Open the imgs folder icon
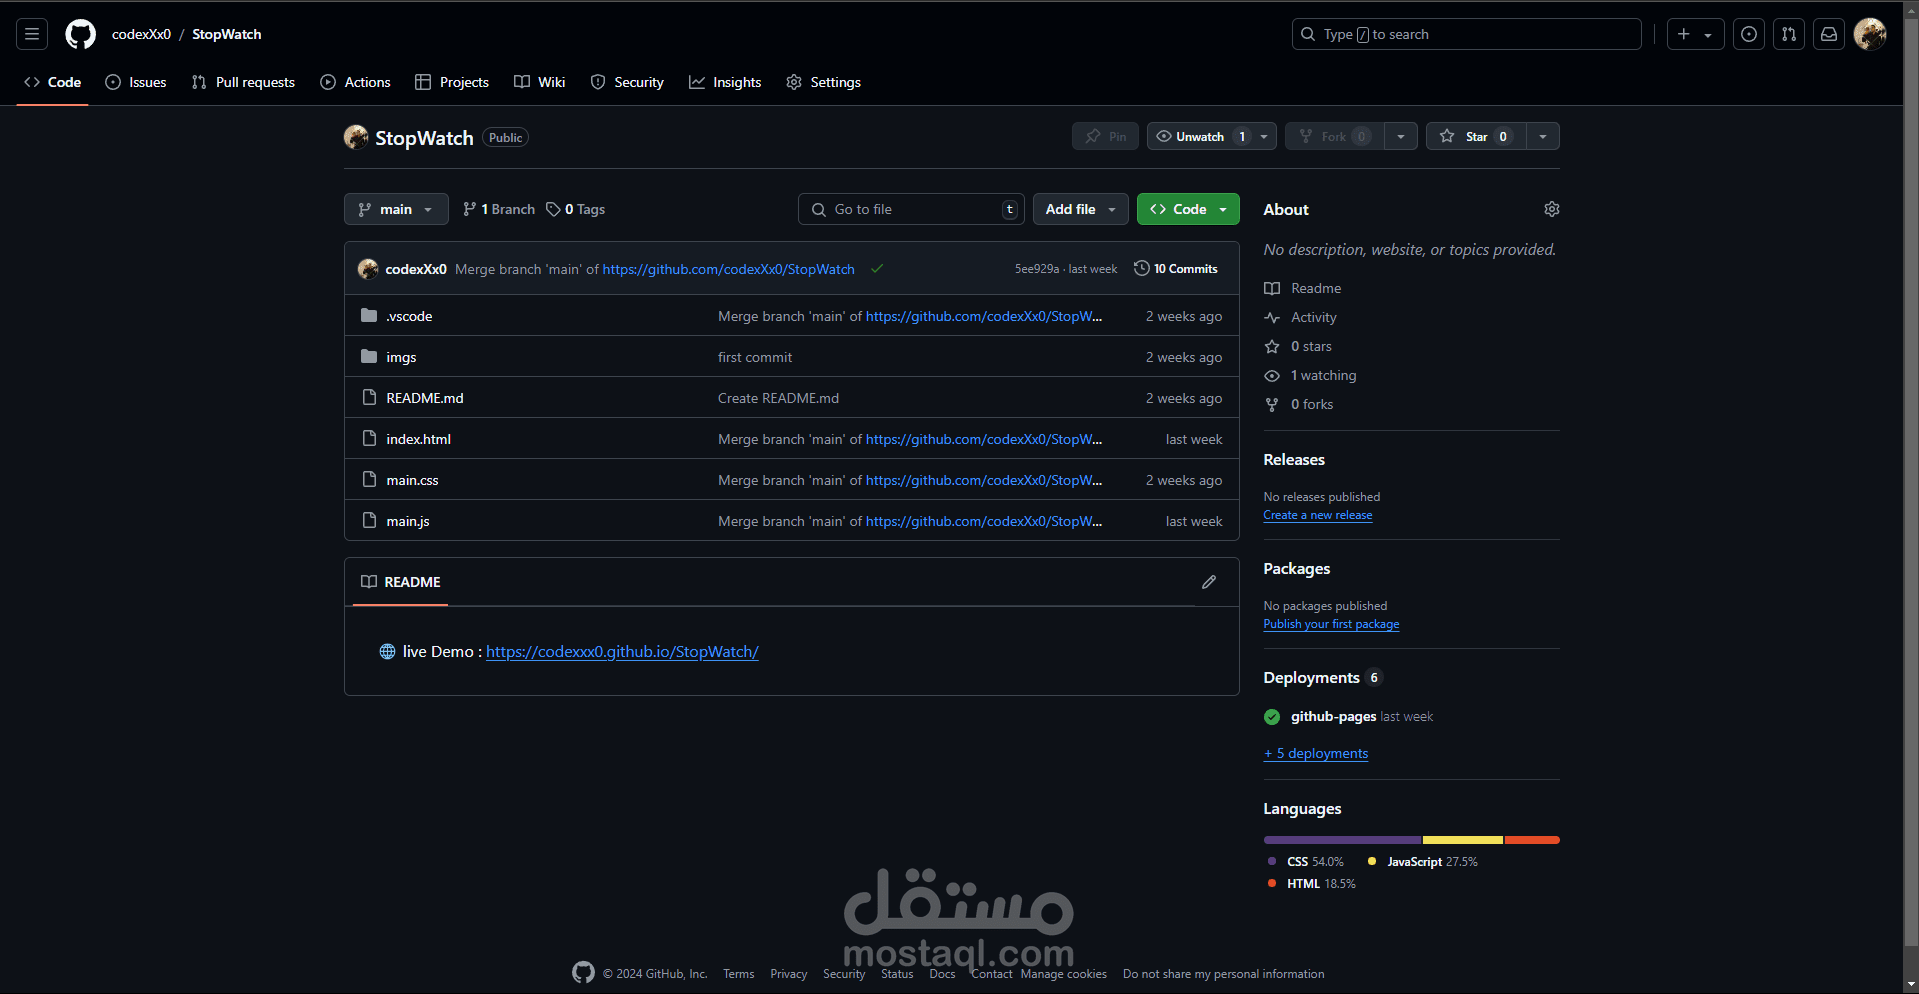The height and width of the screenshot is (994, 1919). click(369, 356)
